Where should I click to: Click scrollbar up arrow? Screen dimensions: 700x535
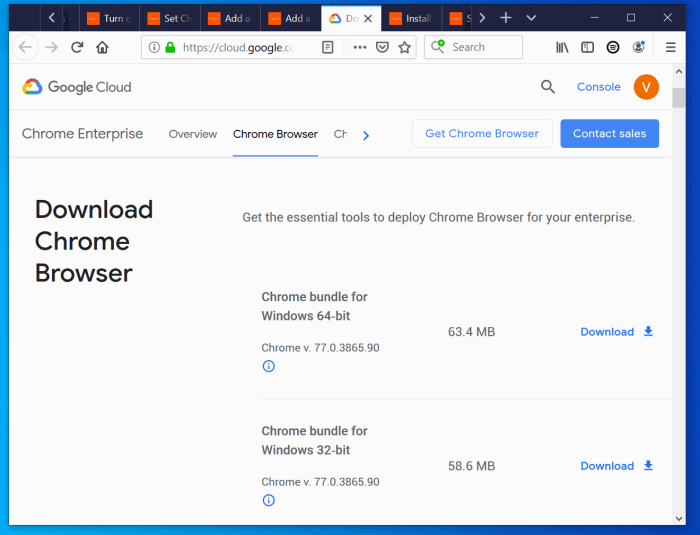[679, 71]
